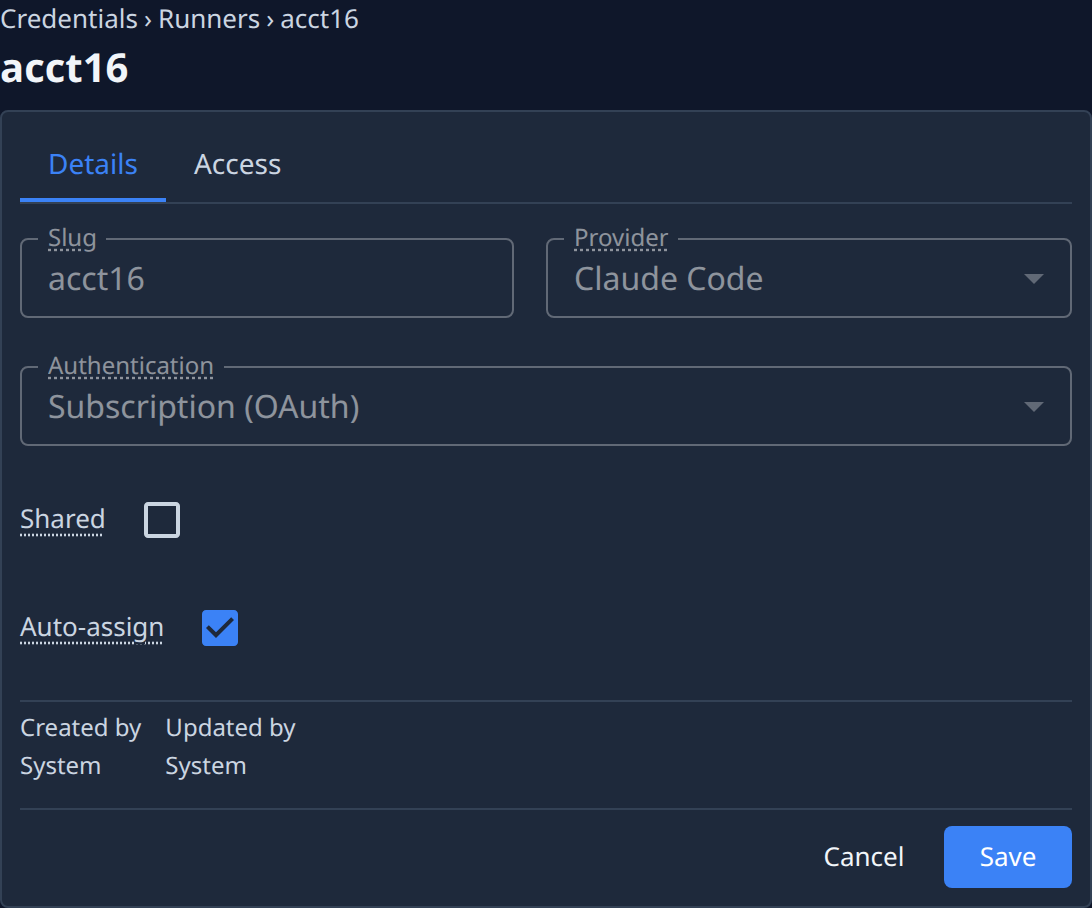
Task: Click the Provider dropdown arrow
Action: [1034, 279]
